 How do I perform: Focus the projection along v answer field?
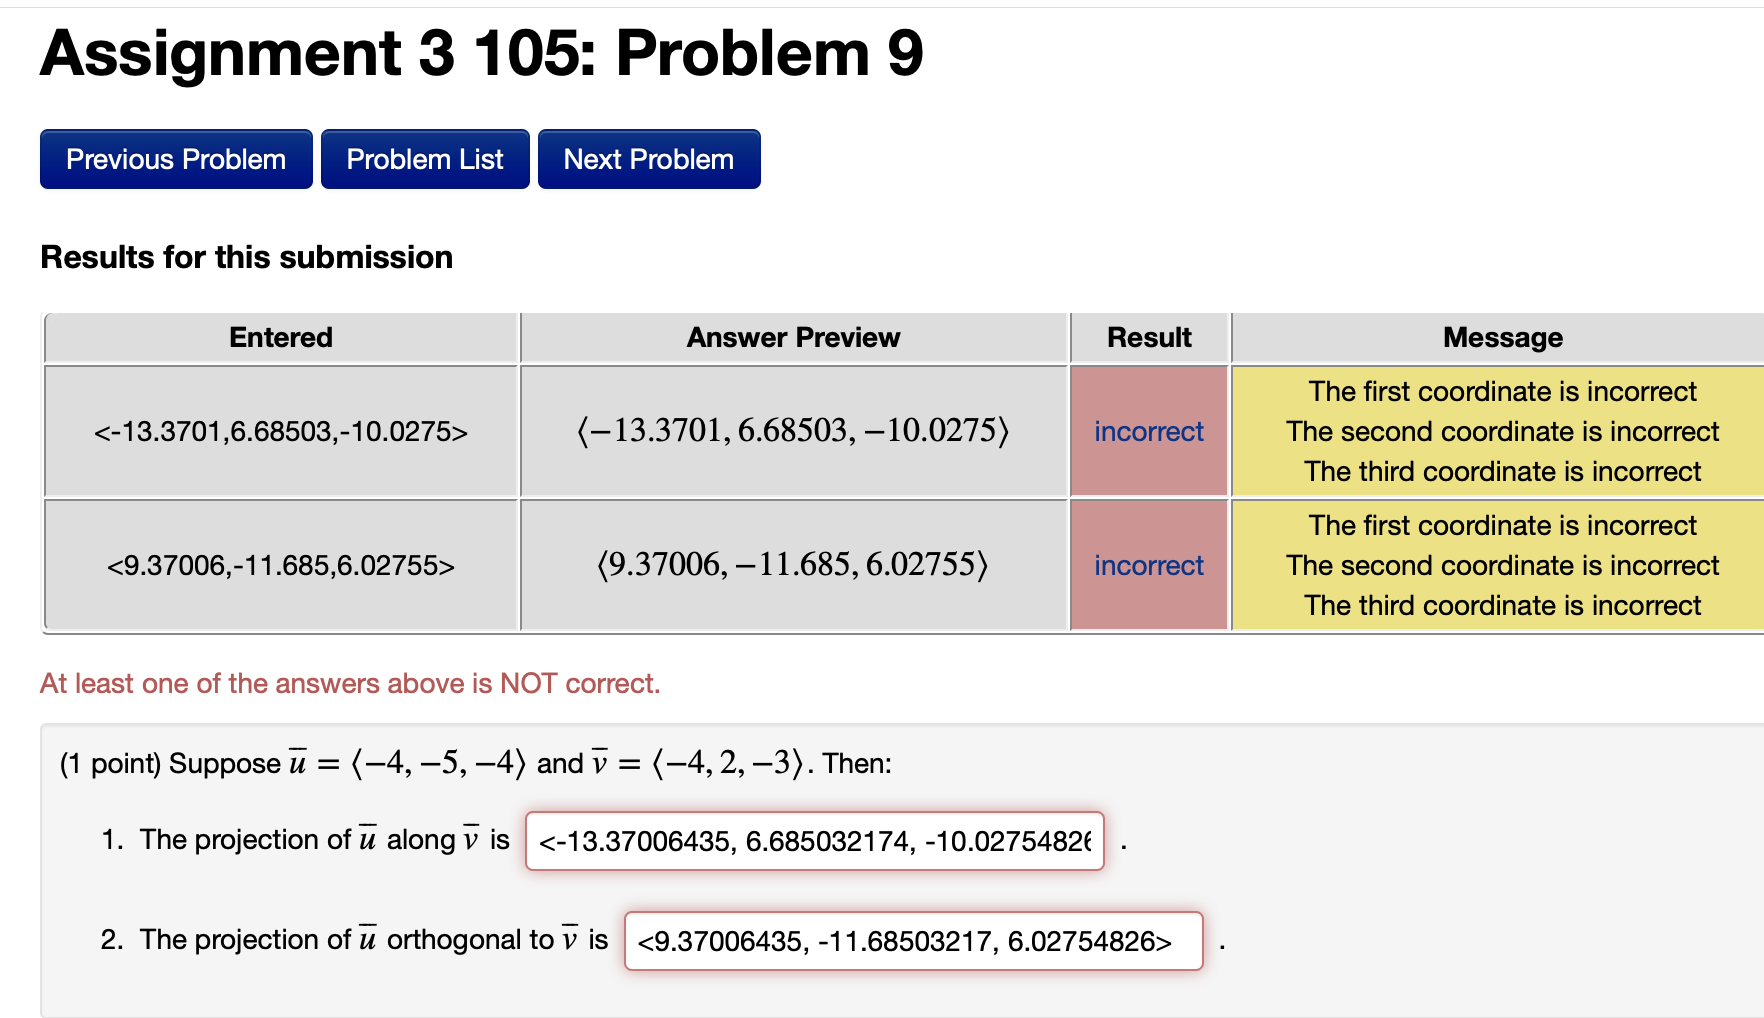pyautogui.click(x=815, y=841)
